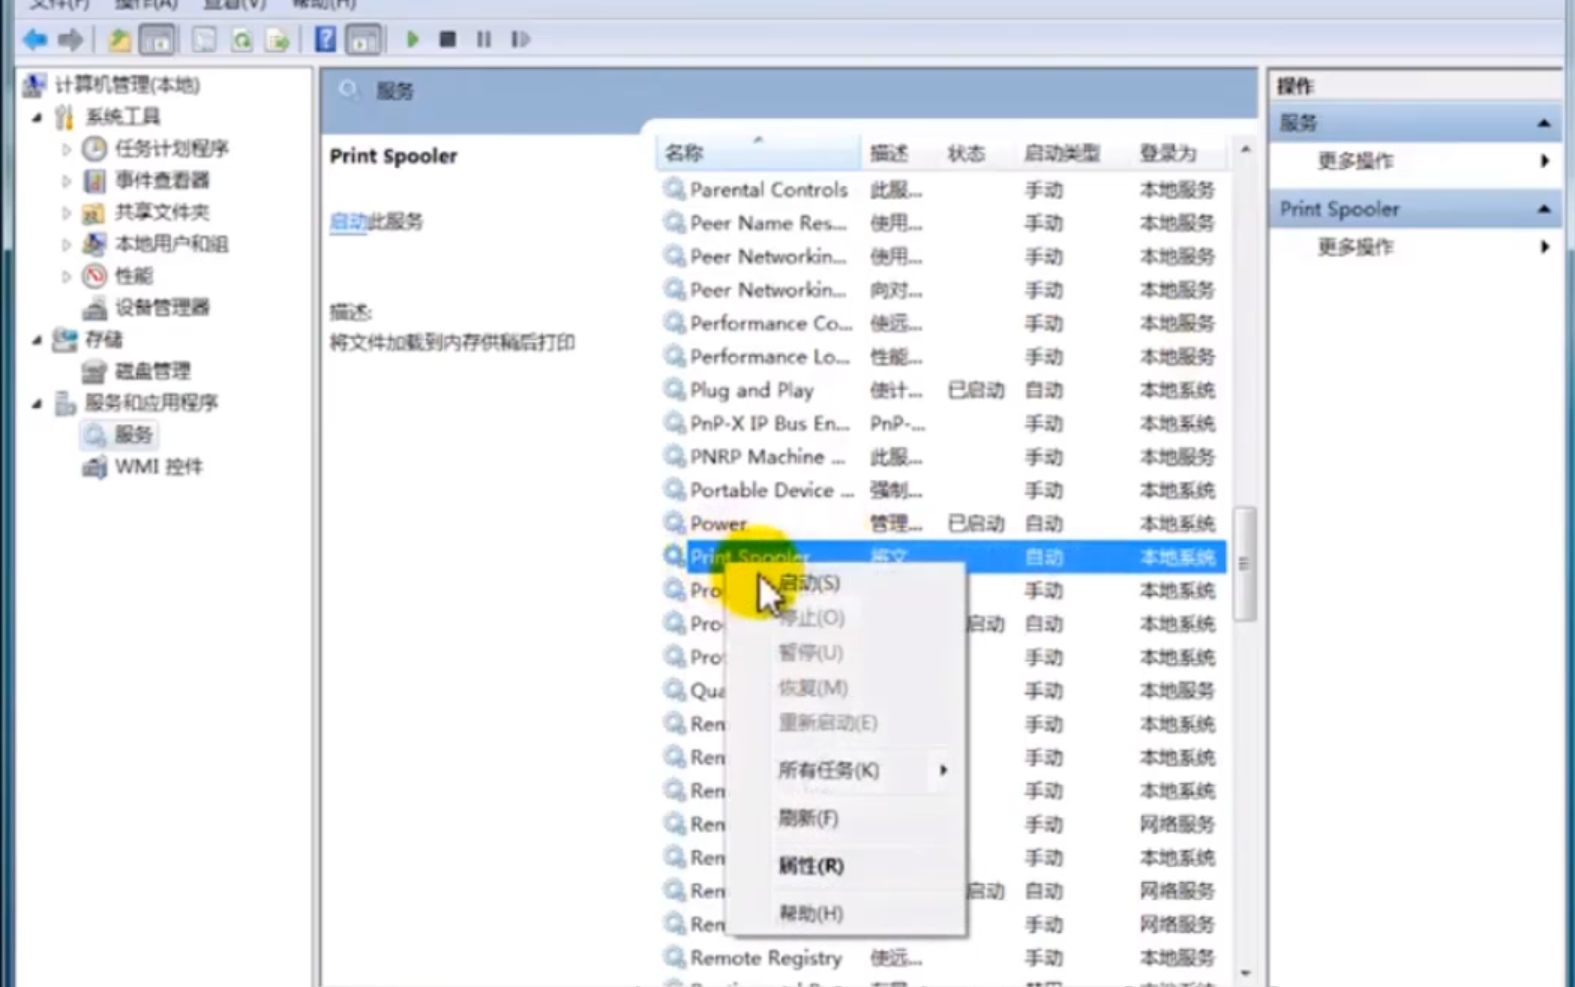Click the Stop Service toolbar icon
Screen dimensions: 1575x987
pyautogui.click(x=448, y=39)
